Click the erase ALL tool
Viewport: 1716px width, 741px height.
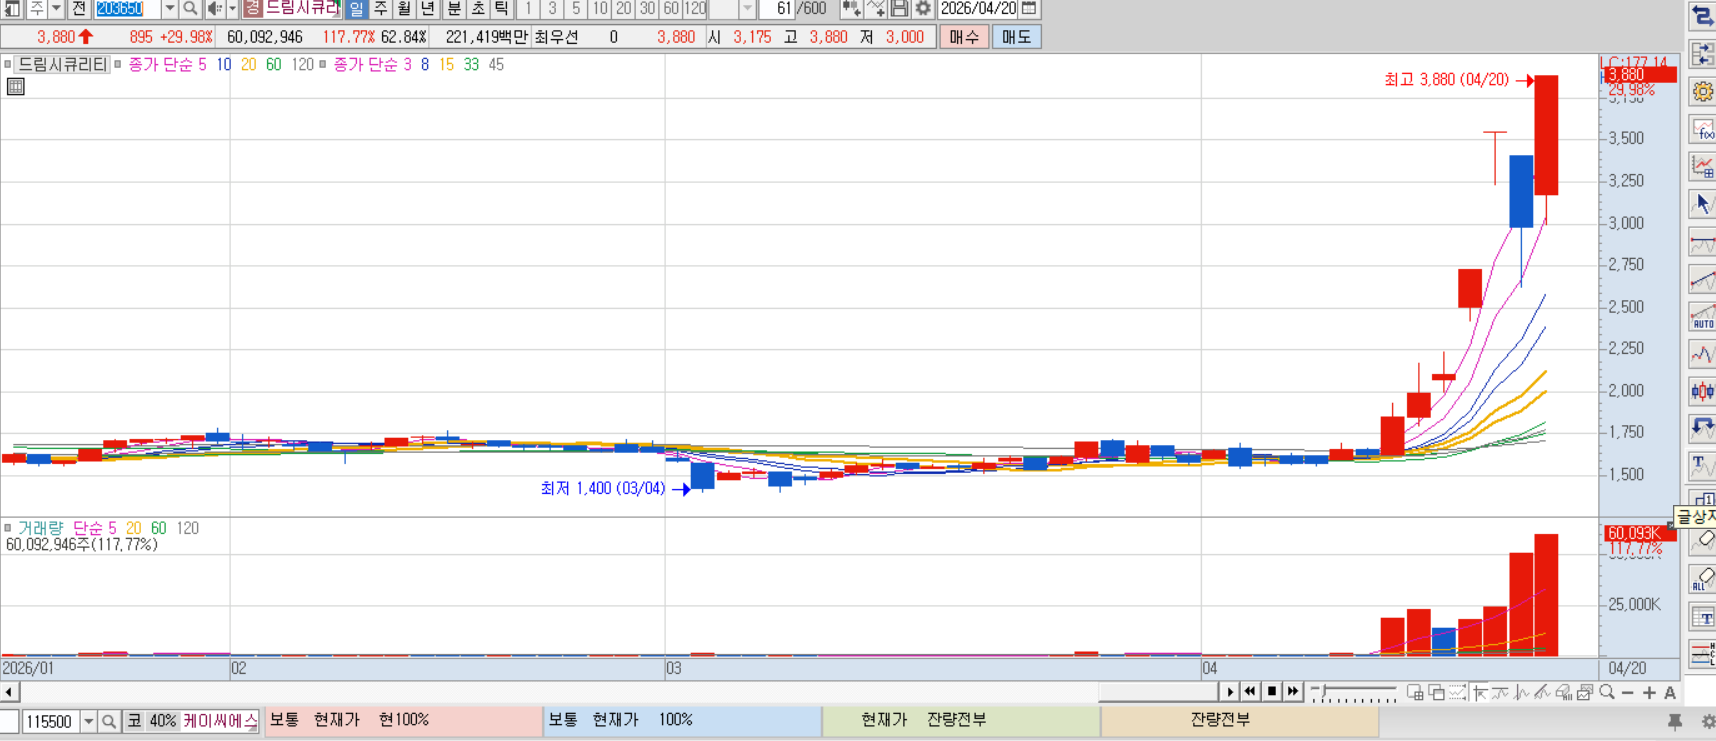1702,579
